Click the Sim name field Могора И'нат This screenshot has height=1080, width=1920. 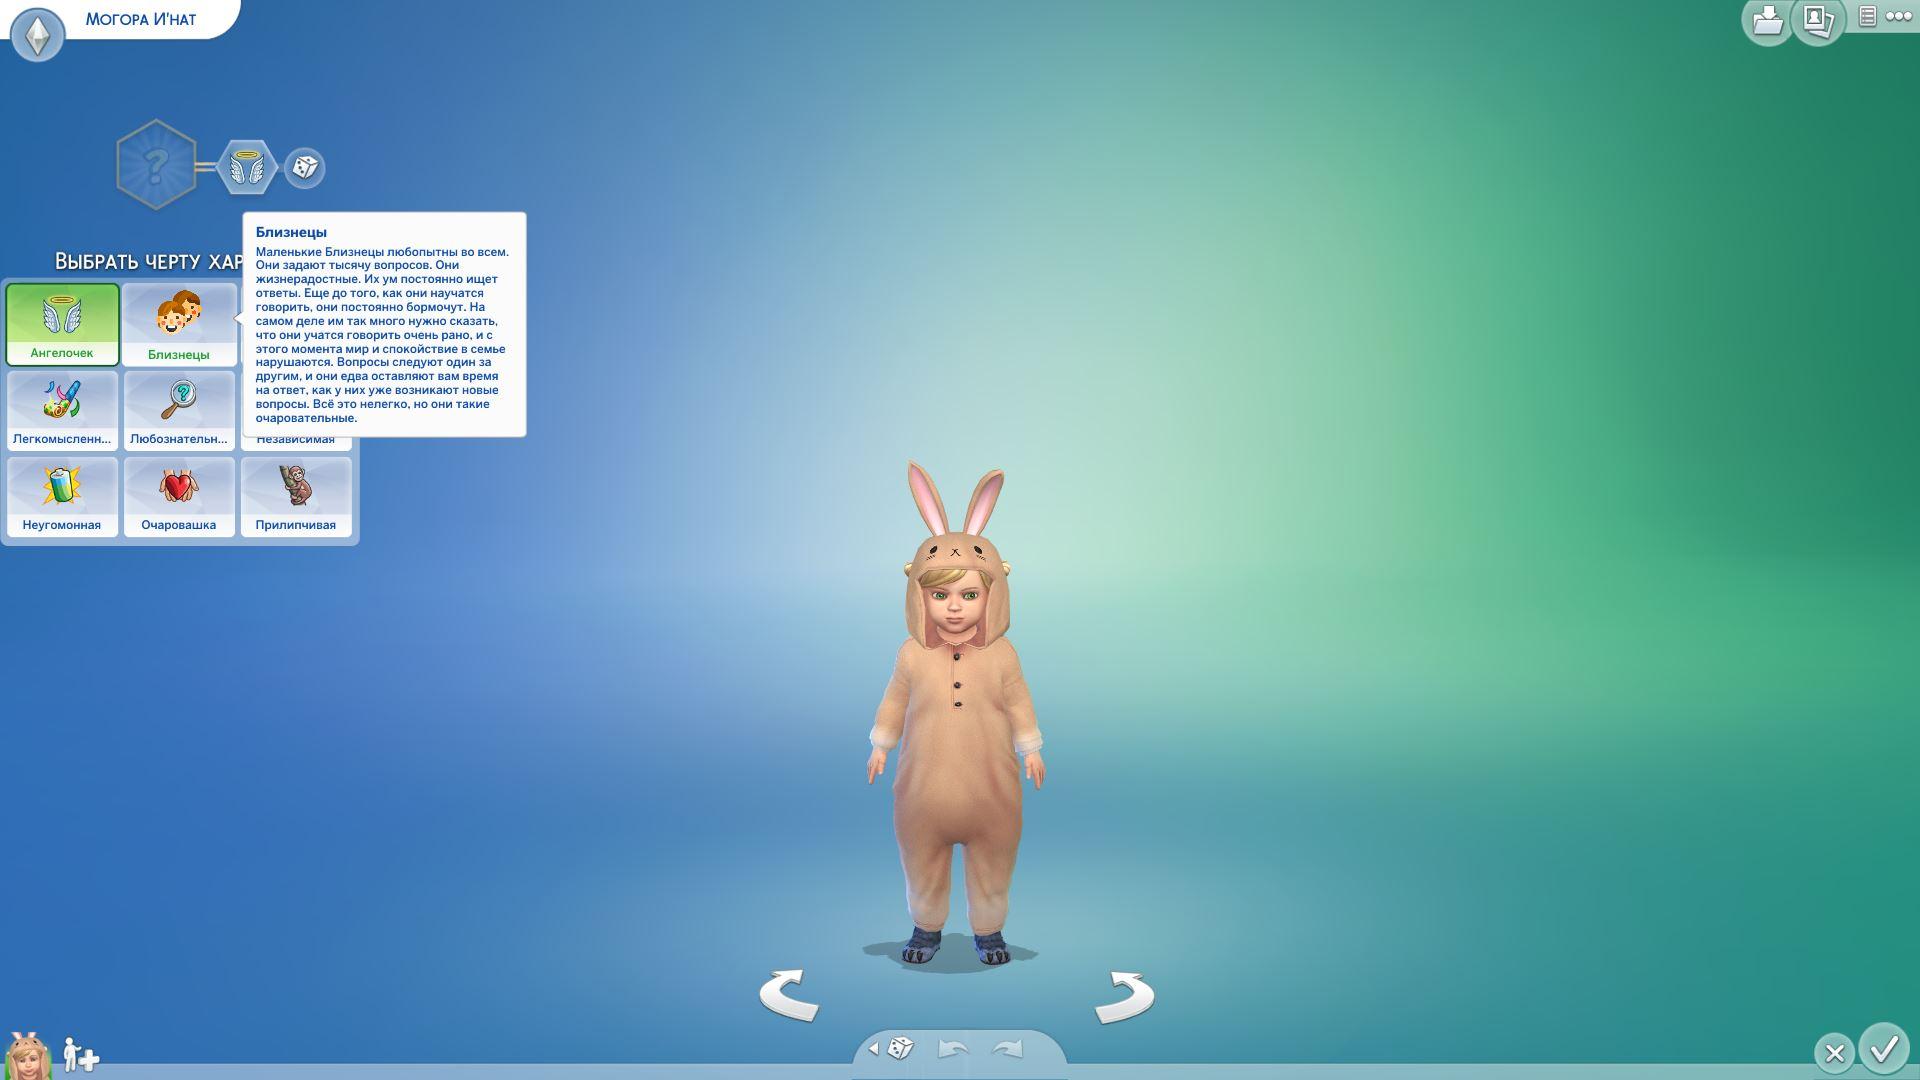[x=141, y=19]
